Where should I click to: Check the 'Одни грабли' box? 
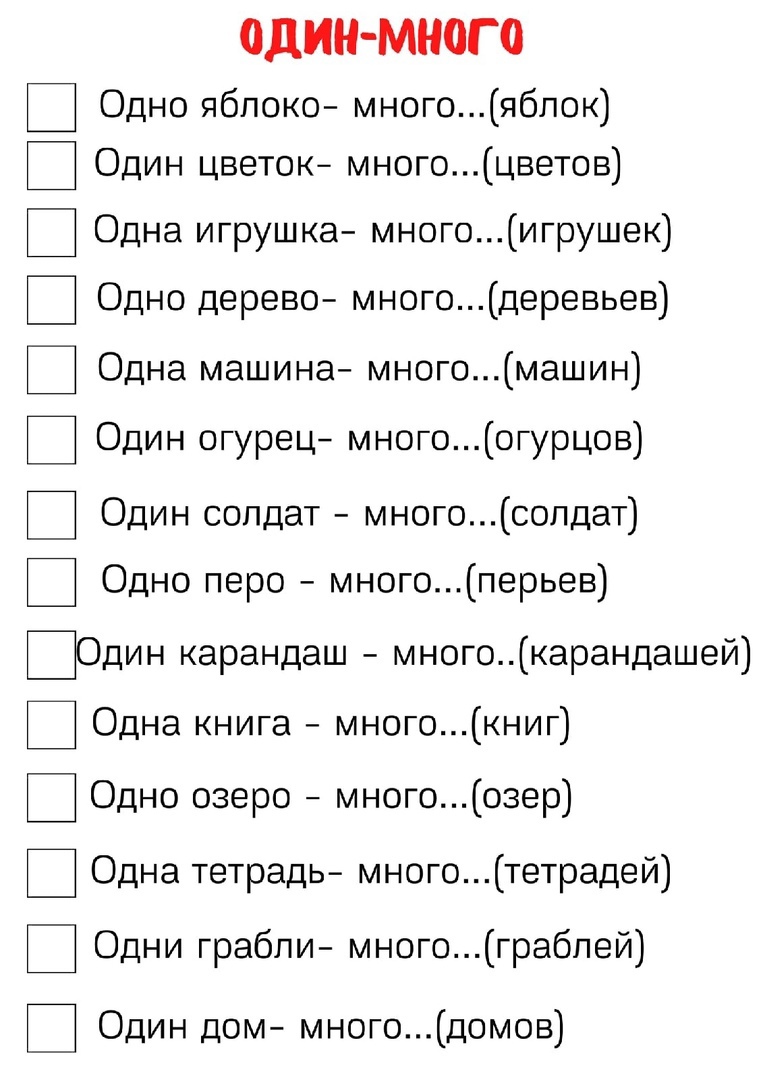click(x=51, y=948)
